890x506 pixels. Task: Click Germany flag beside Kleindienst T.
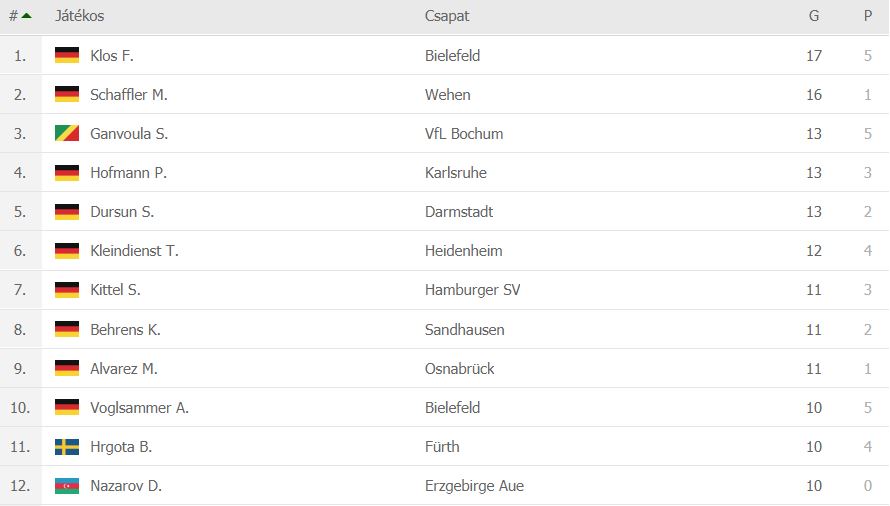pyautogui.click(x=67, y=250)
